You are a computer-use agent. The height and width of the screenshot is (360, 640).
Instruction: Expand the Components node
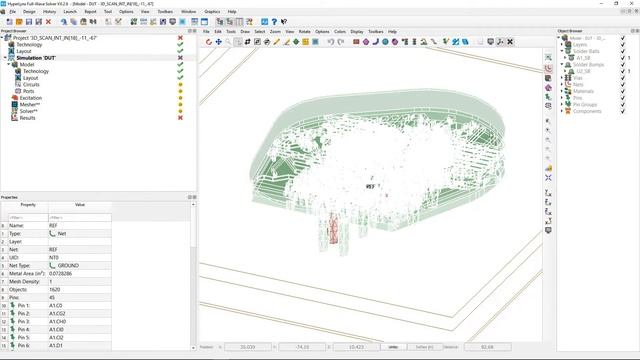(562, 111)
